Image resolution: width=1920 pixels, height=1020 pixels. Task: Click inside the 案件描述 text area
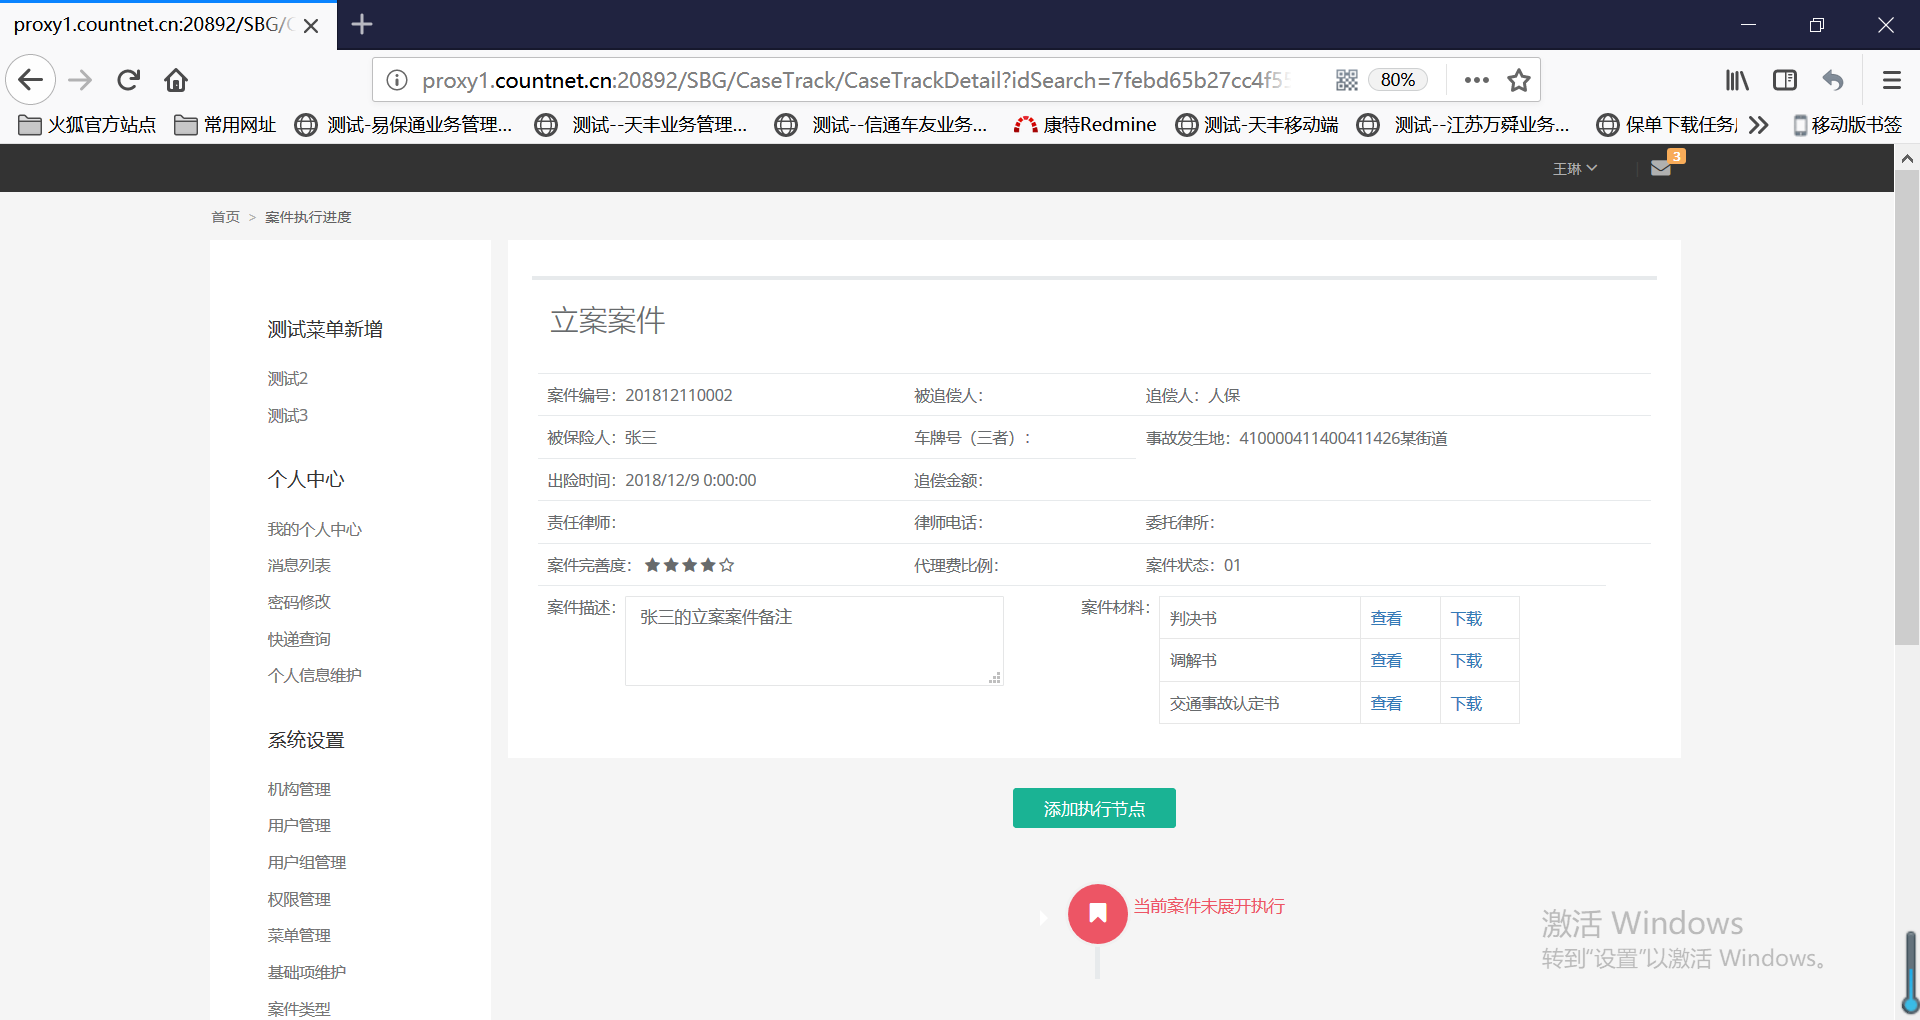(813, 641)
